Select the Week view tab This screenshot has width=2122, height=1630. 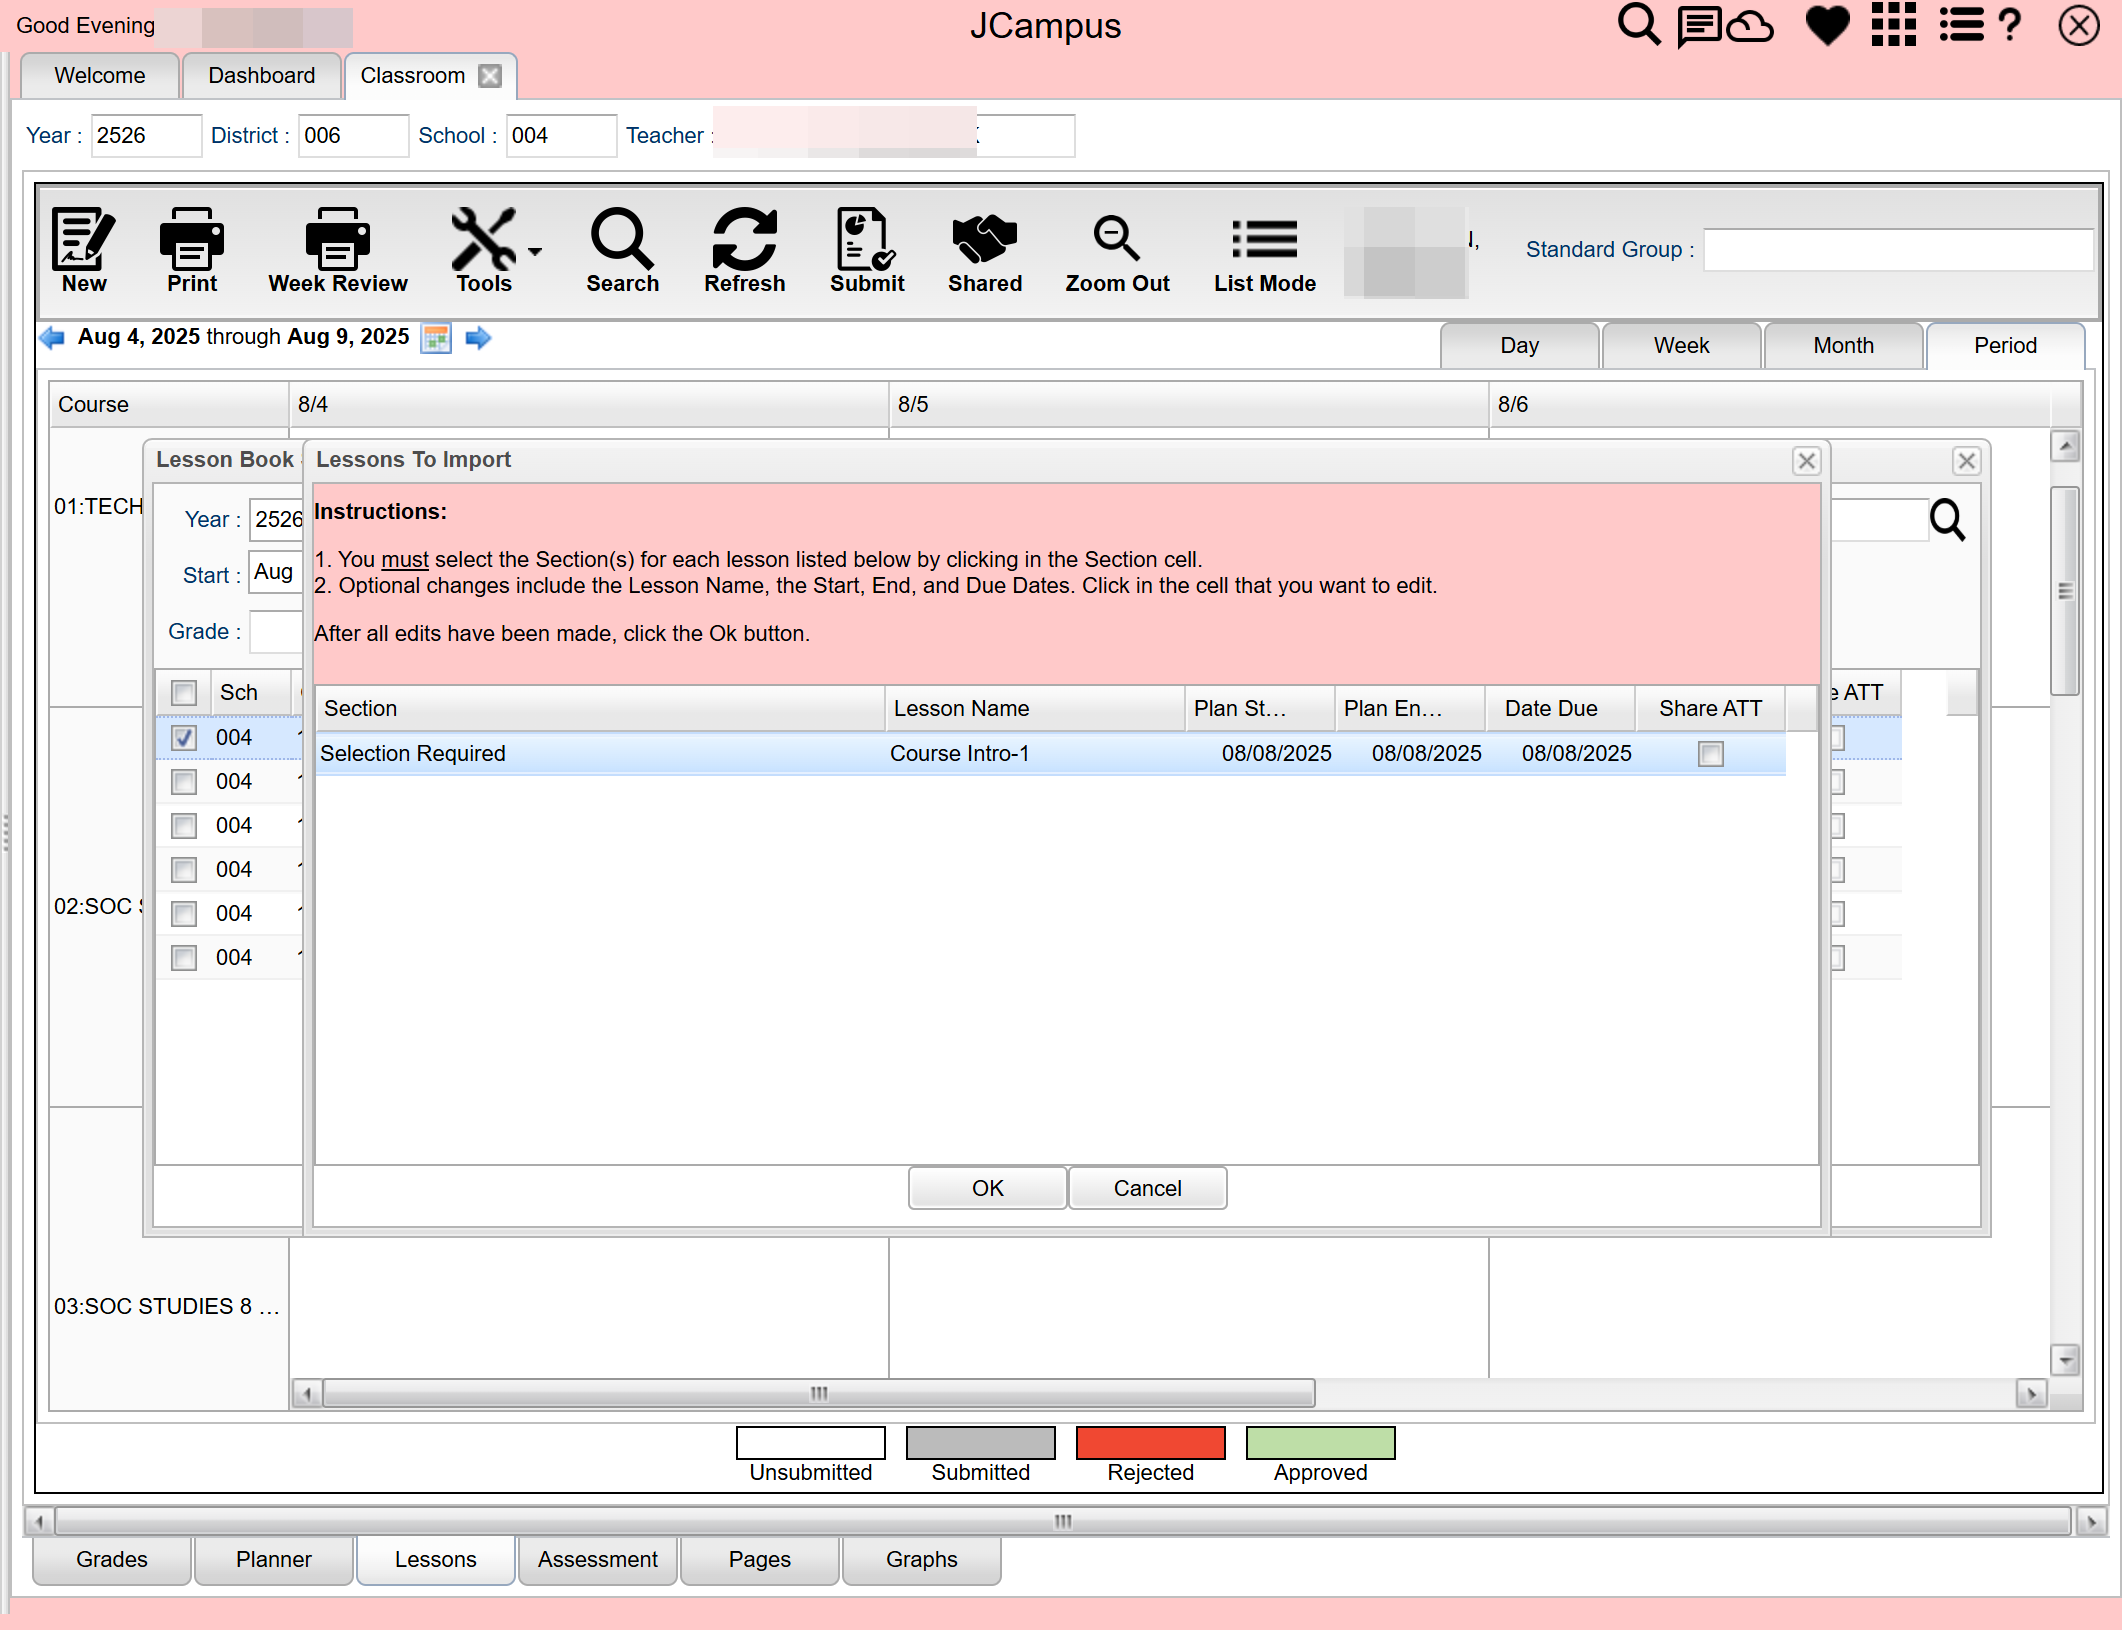1681,346
